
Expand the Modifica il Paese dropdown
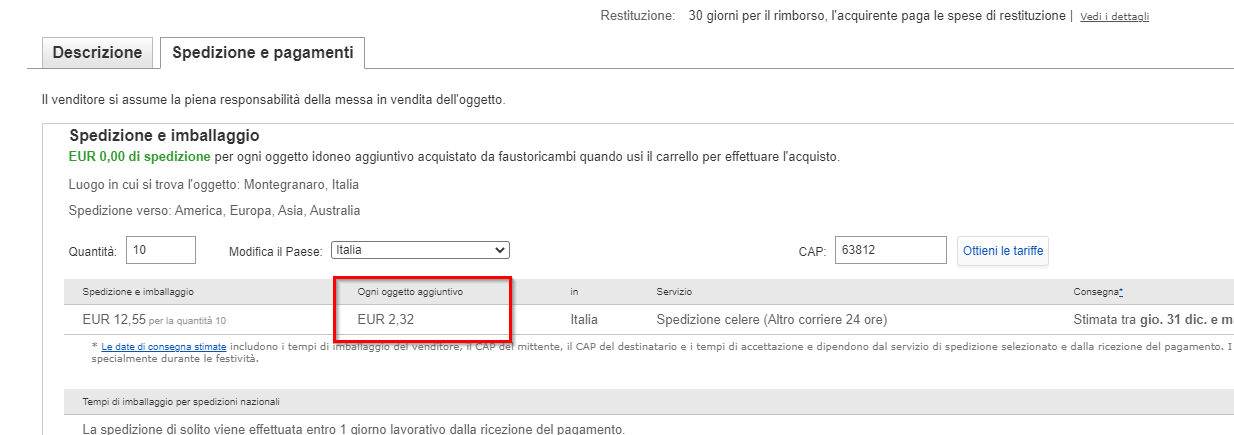[420, 250]
